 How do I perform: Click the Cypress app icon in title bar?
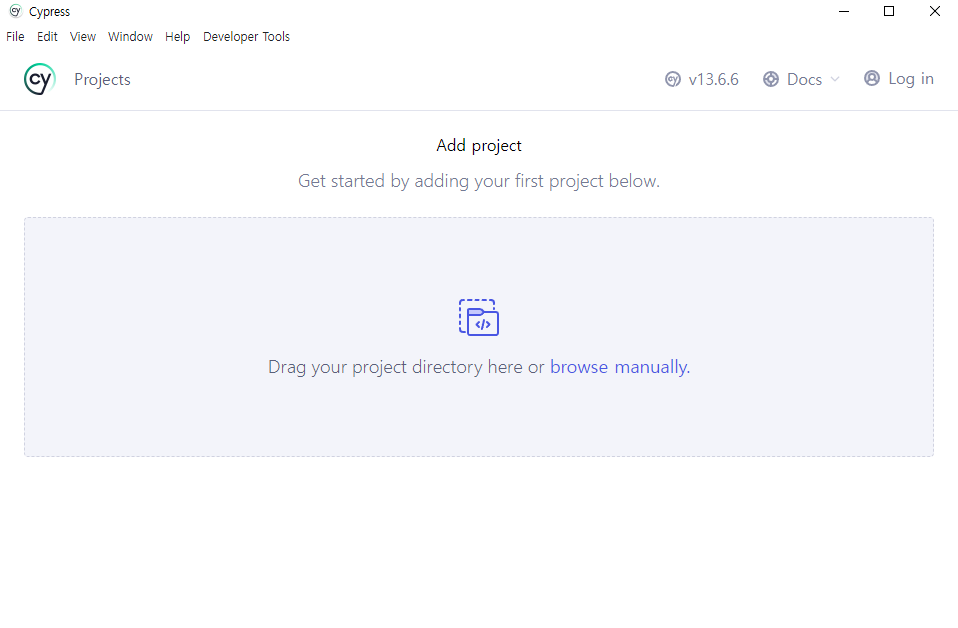(x=15, y=11)
